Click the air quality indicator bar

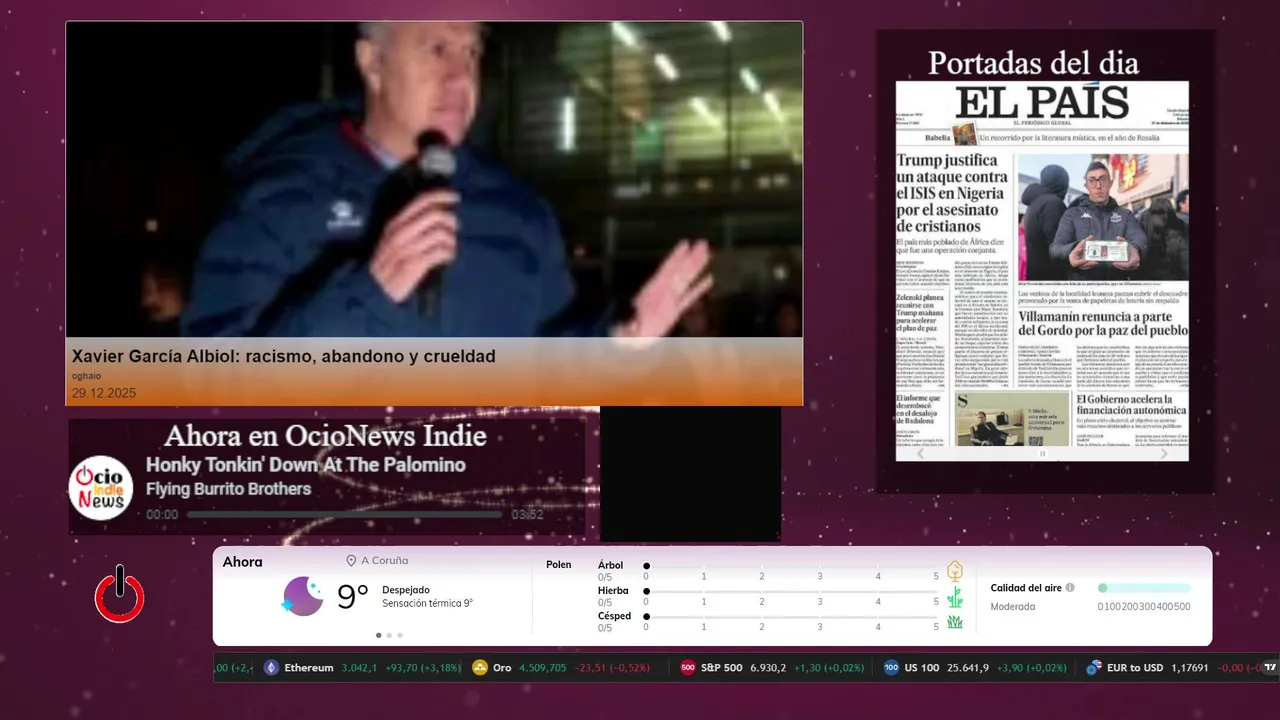tap(1144, 588)
